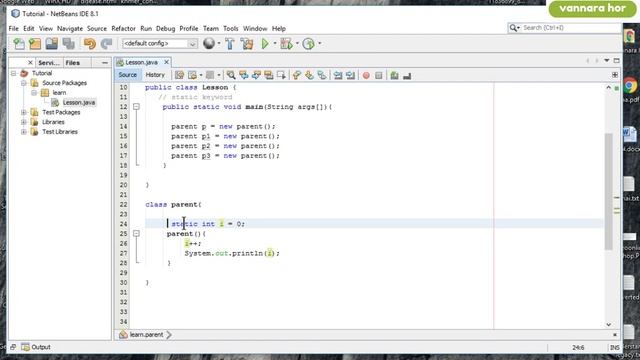This screenshot has width=640, height=360.
Task: Collapse the Source Packages node
Action: [x=24, y=83]
